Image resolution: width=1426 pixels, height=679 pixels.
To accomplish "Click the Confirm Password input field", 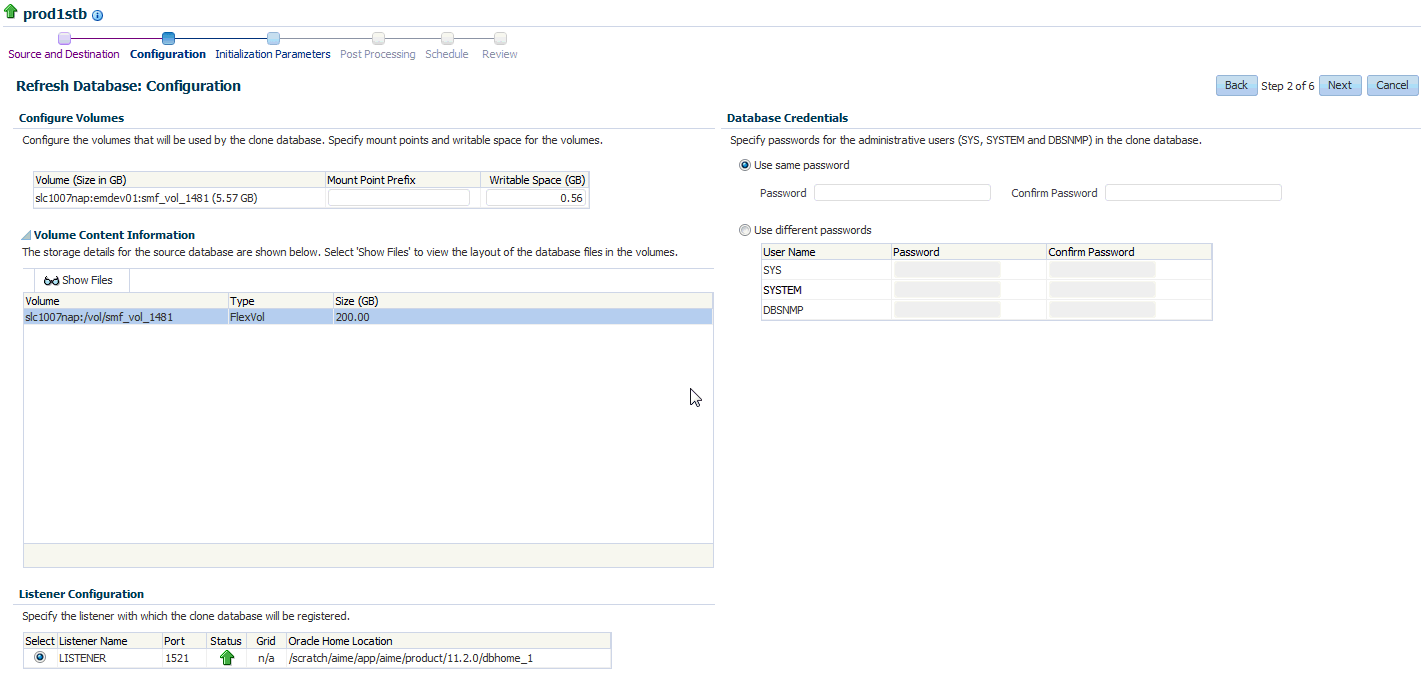I will [x=1193, y=193].
